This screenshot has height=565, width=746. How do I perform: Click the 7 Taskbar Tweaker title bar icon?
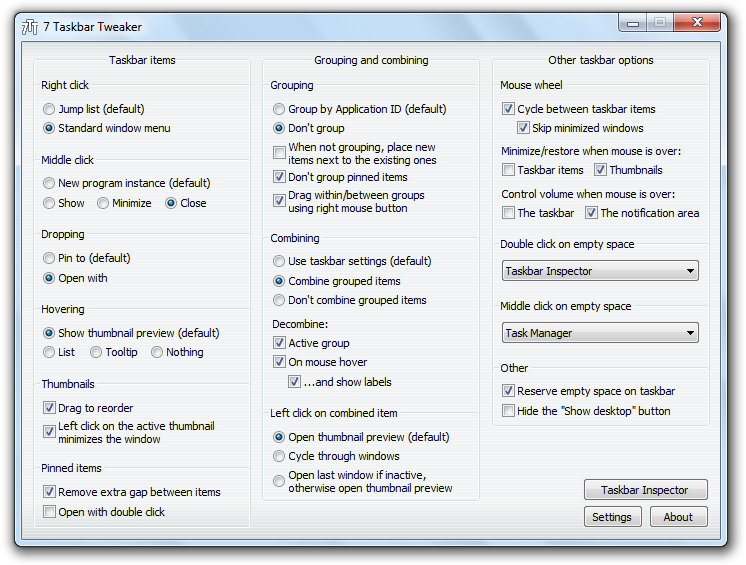point(30,24)
